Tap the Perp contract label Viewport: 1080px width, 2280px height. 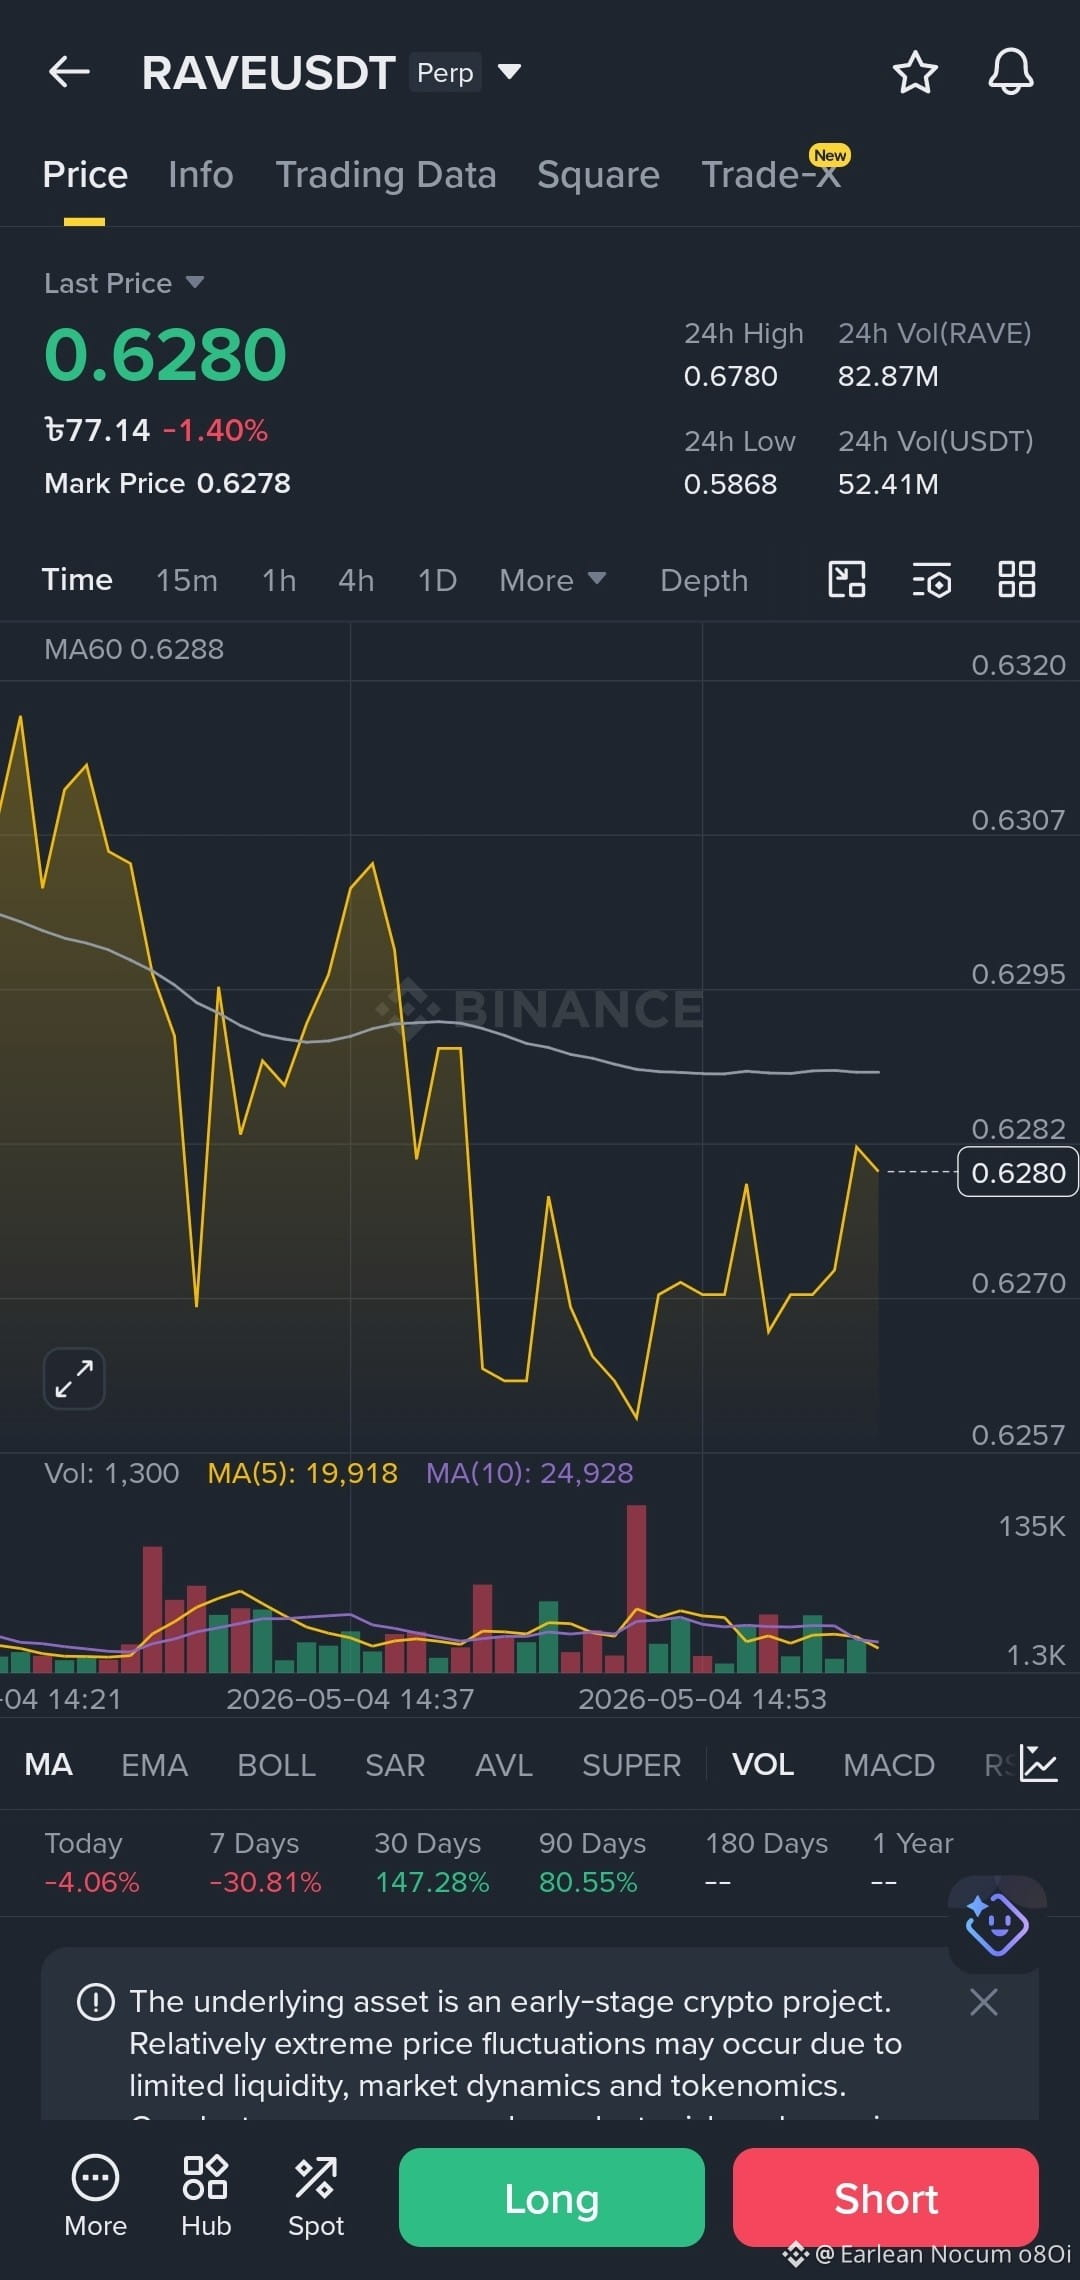click(445, 72)
